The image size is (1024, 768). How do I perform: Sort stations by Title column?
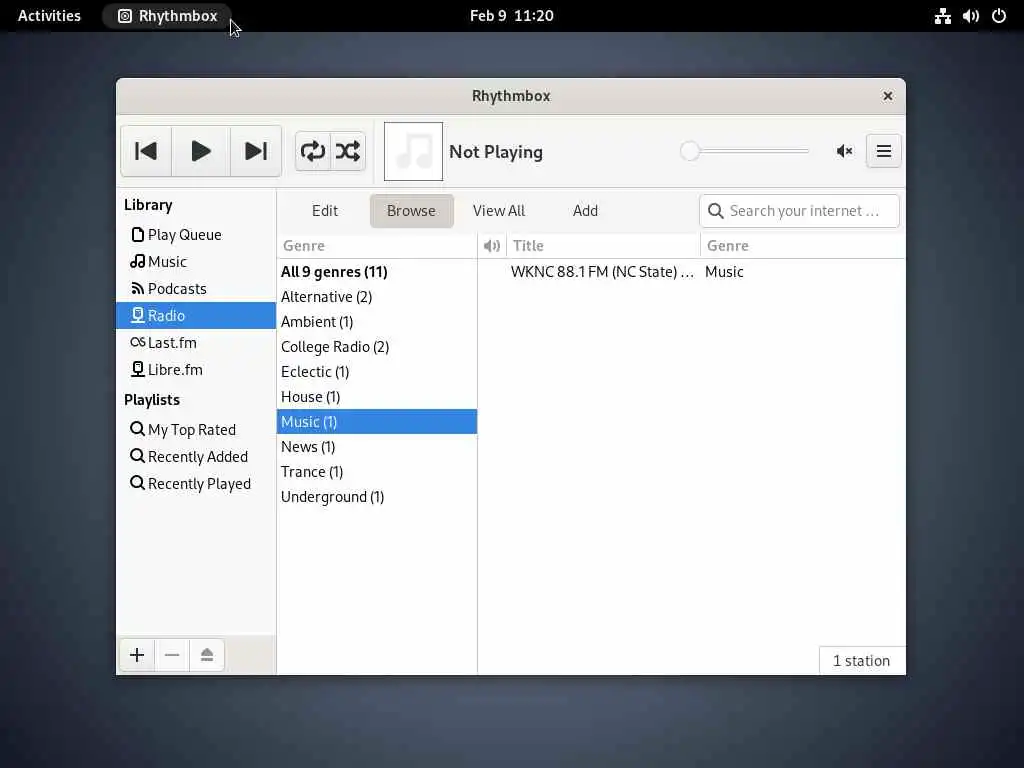pos(603,246)
